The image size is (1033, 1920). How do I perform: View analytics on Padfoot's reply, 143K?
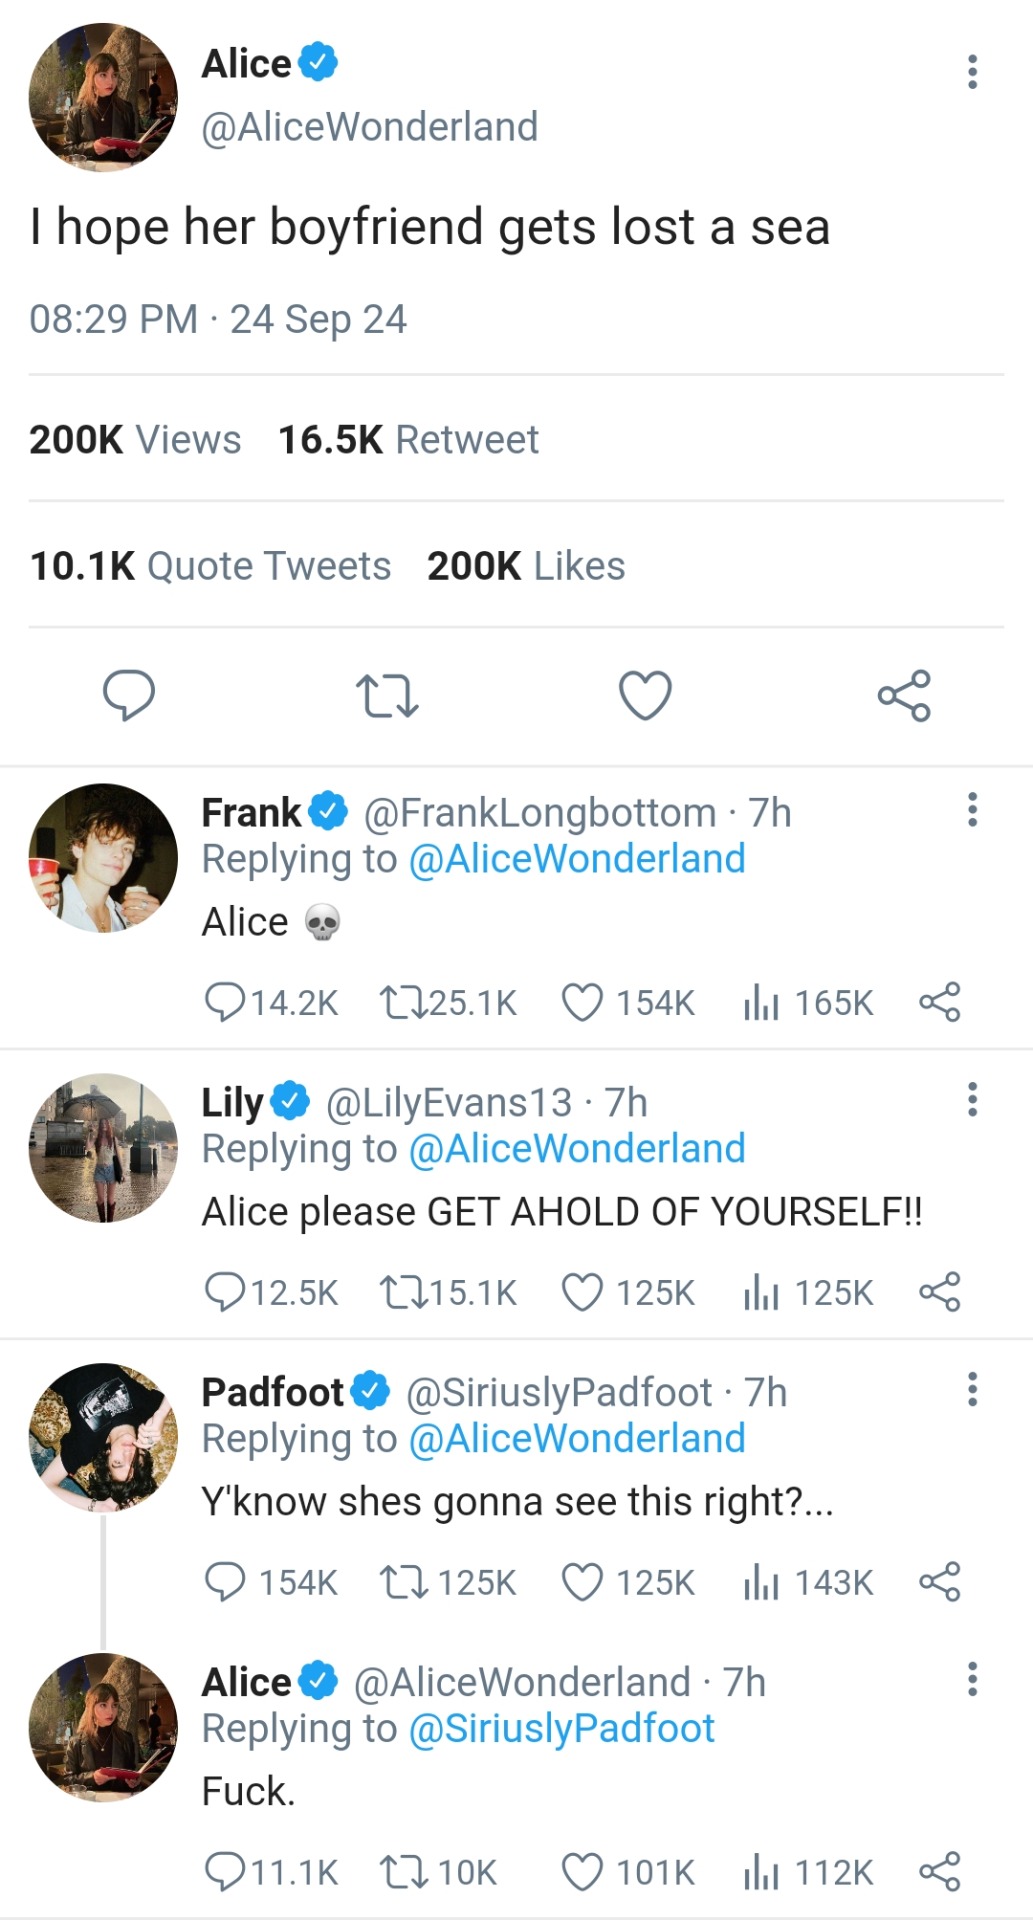(x=761, y=1582)
